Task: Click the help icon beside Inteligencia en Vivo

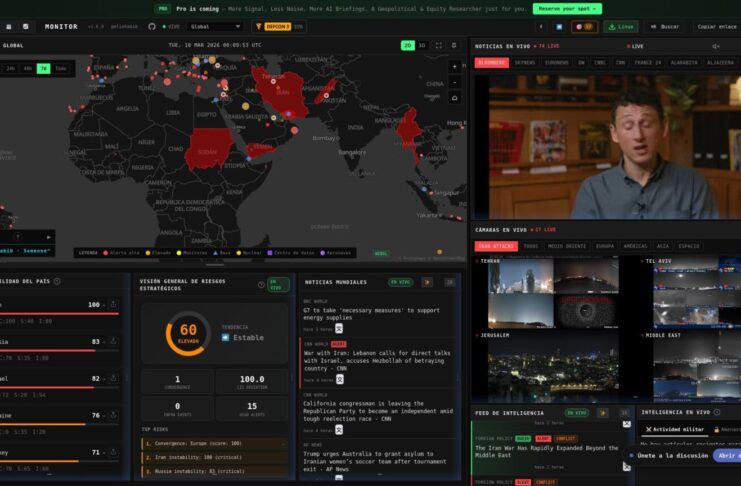Action: [717, 412]
